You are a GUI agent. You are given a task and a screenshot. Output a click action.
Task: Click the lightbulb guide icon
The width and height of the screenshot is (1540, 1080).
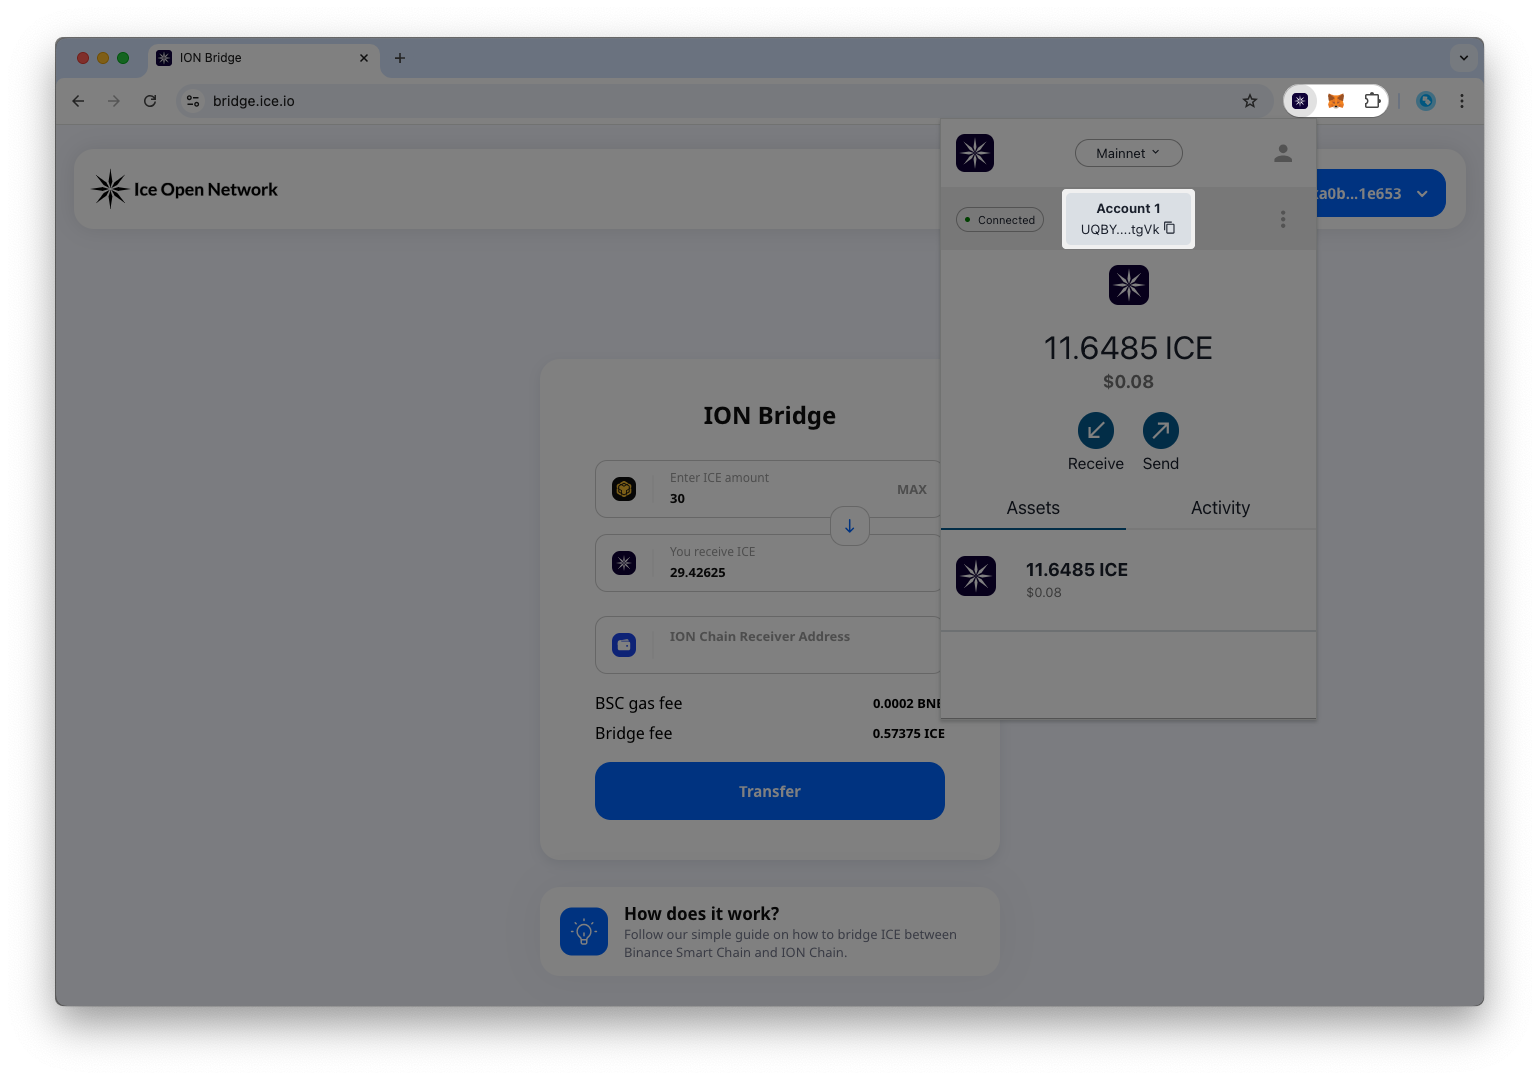[584, 931]
